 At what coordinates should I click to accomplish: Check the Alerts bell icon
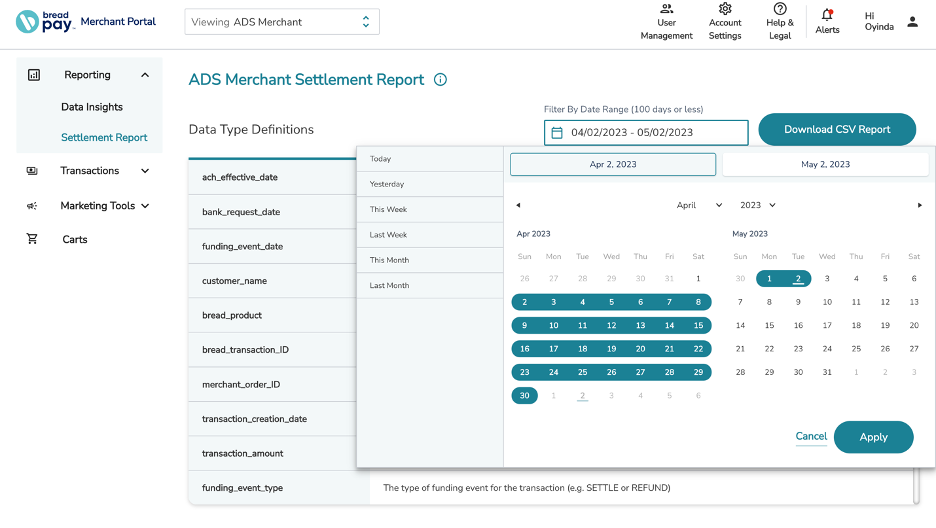(827, 14)
